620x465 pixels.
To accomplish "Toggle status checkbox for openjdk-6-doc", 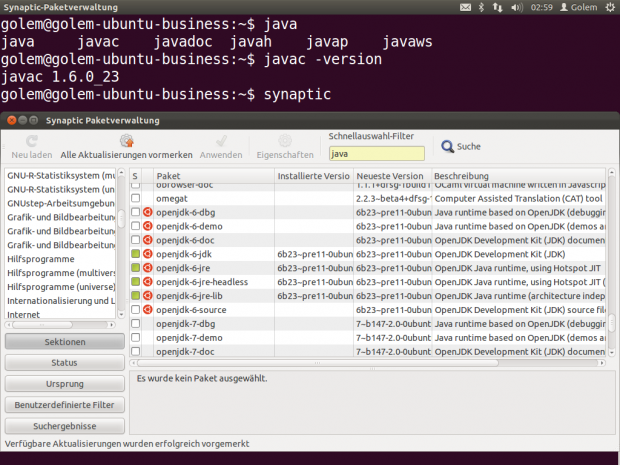I will pos(136,240).
